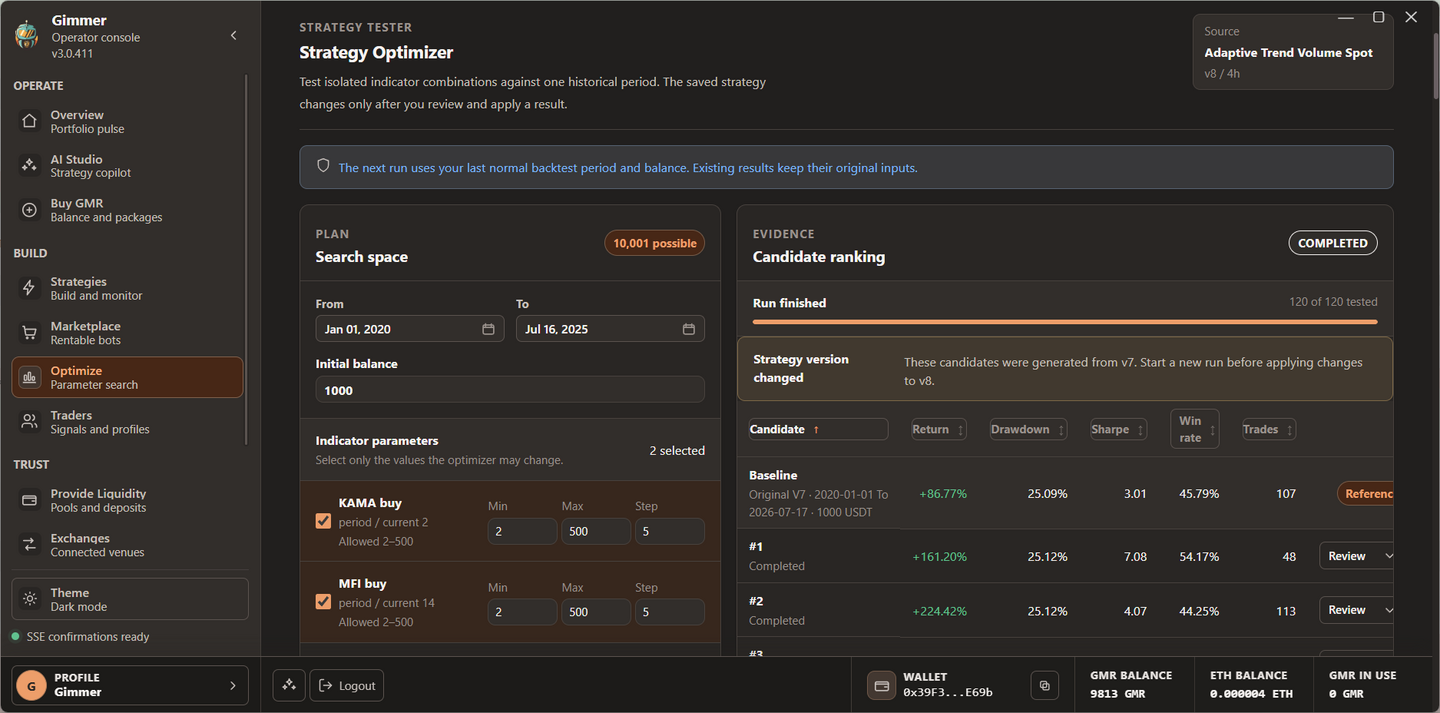The width and height of the screenshot is (1440, 713).
Task: Click the 10,001 possible badge
Action: (655, 243)
